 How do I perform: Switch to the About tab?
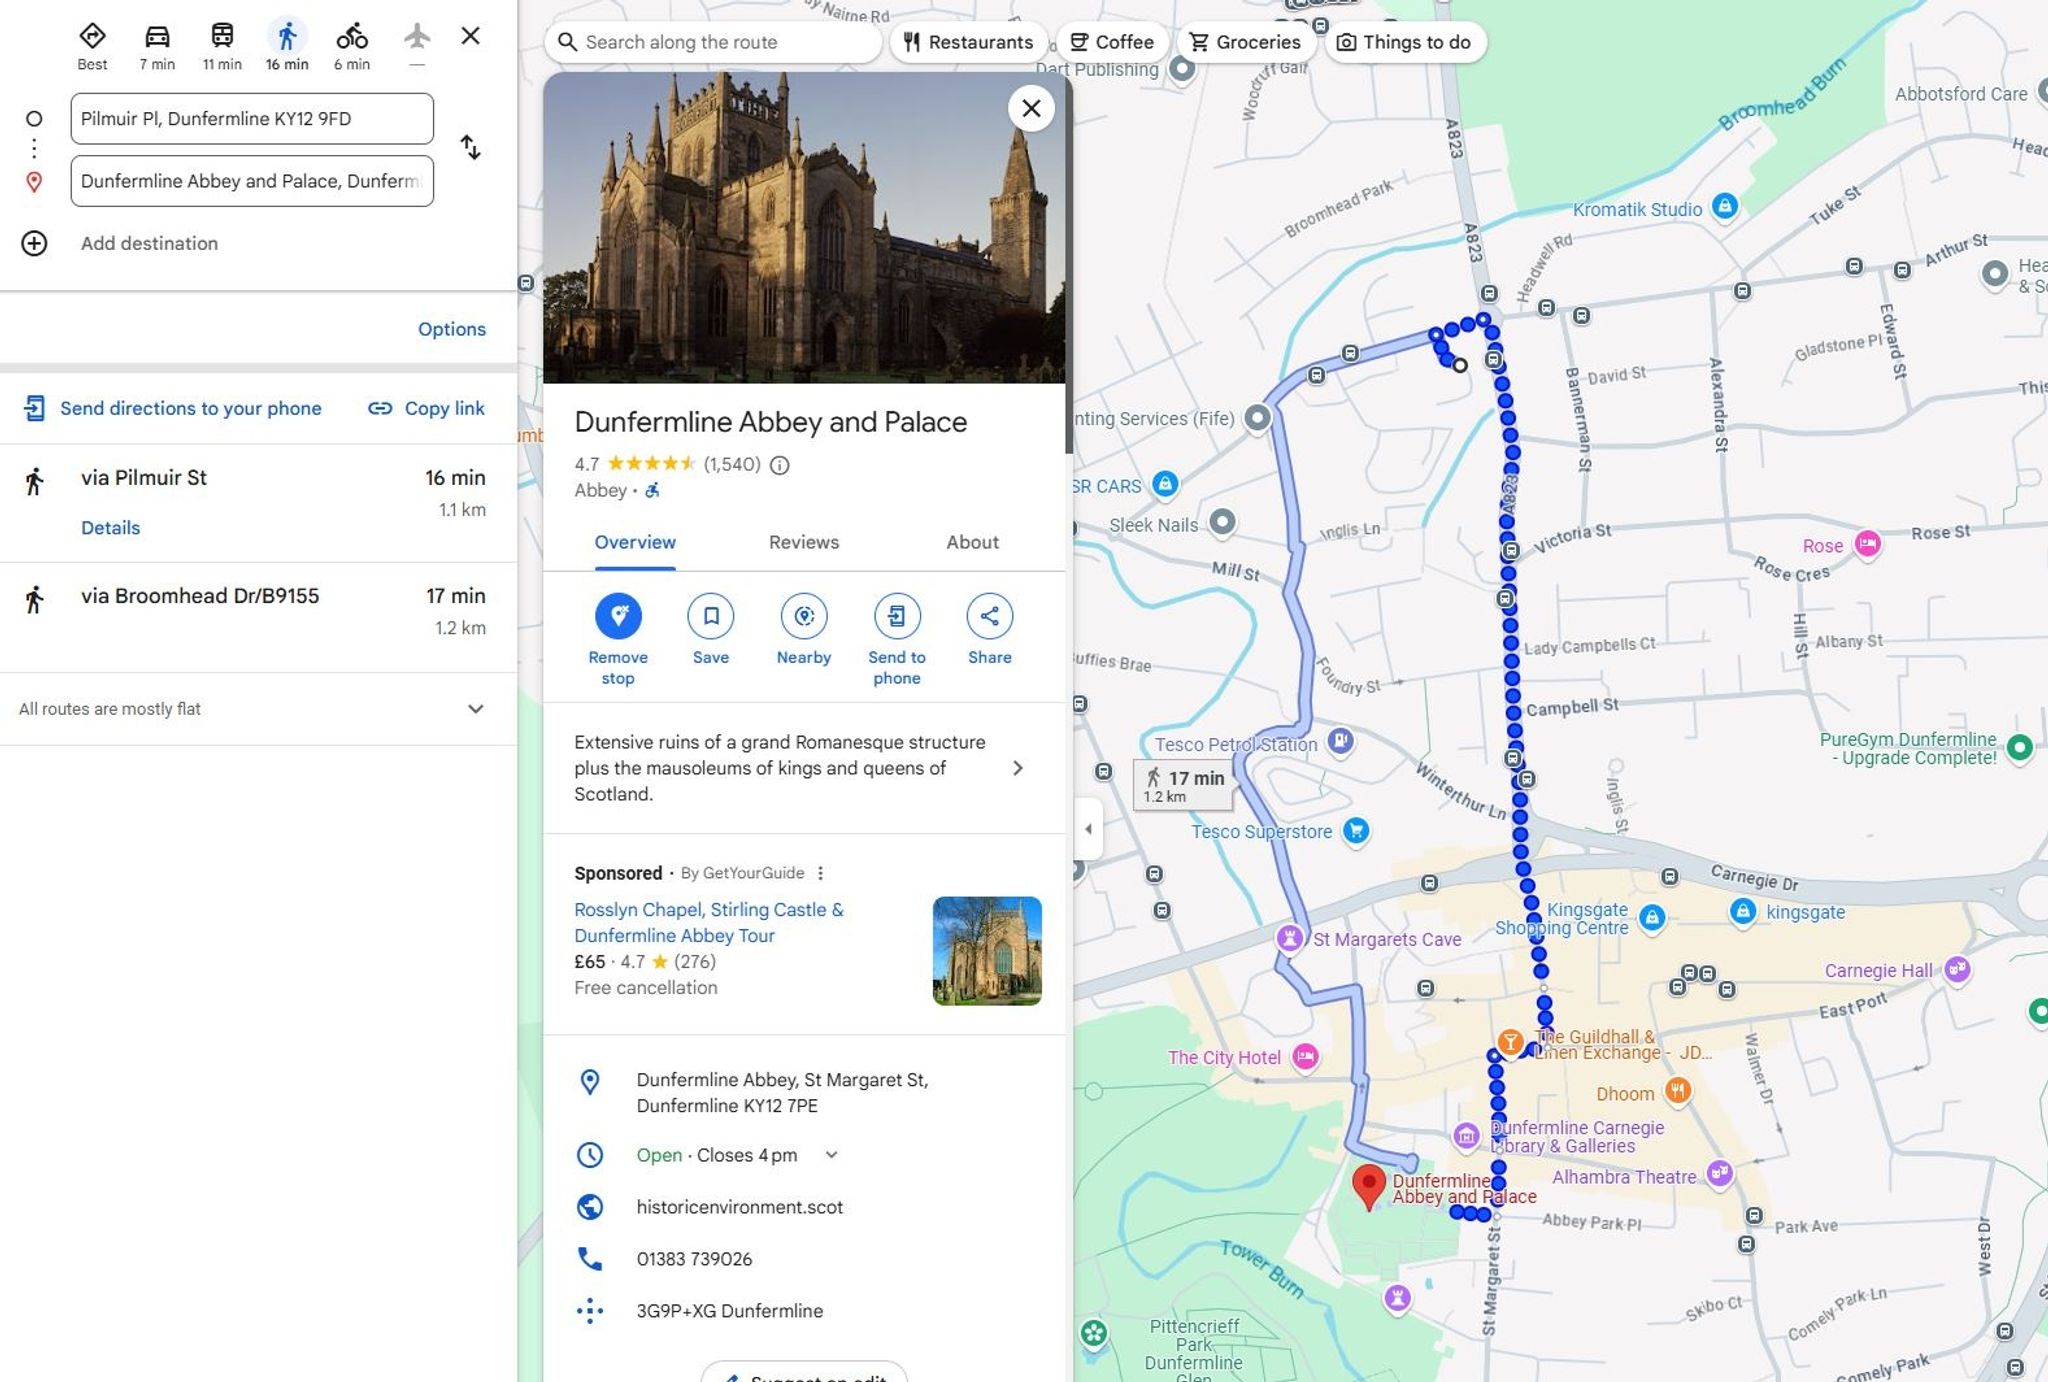[972, 542]
